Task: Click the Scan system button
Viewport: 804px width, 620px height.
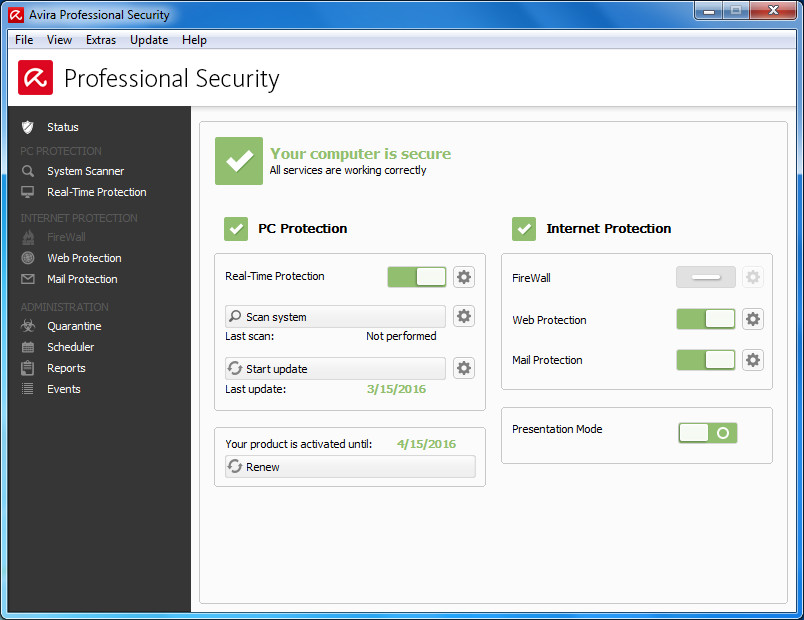Action: [335, 316]
